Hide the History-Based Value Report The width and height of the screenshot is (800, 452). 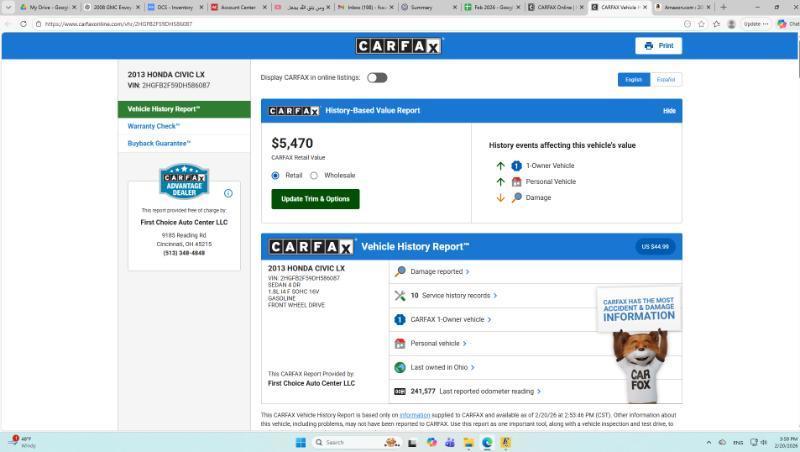click(x=669, y=110)
